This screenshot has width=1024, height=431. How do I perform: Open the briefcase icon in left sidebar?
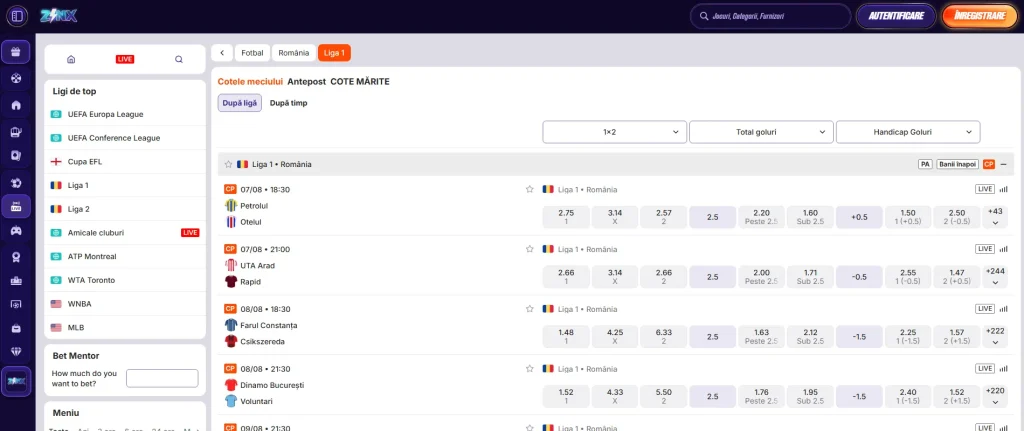point(16,328)
